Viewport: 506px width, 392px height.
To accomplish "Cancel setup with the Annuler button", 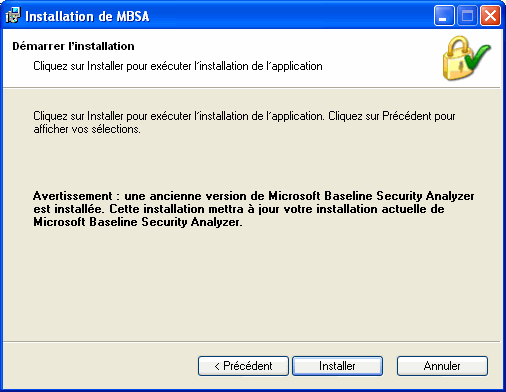I will pos(442,366).
